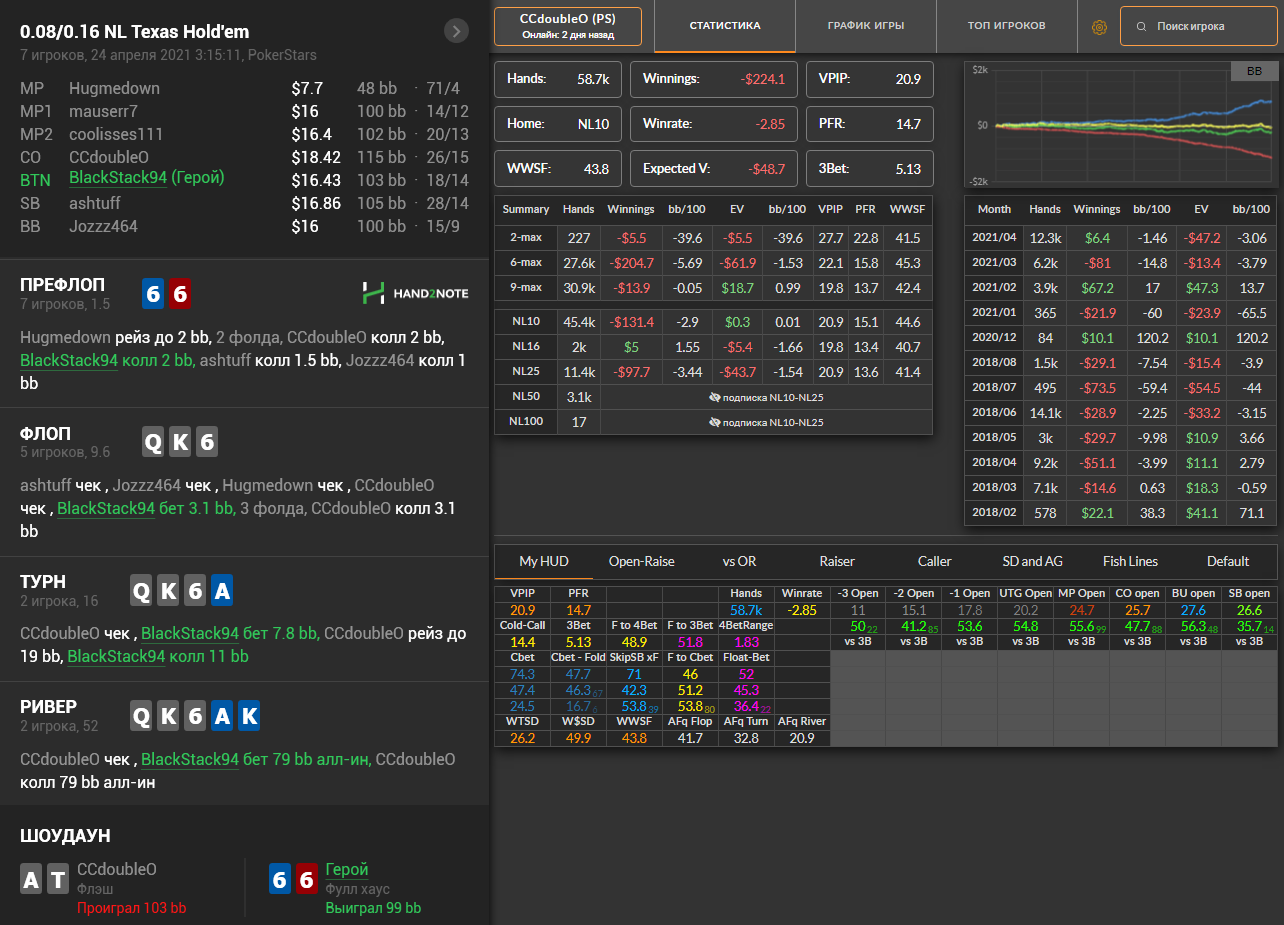
Task: Click BlackStack94 hero name in player list
Action: coord(118,178)
